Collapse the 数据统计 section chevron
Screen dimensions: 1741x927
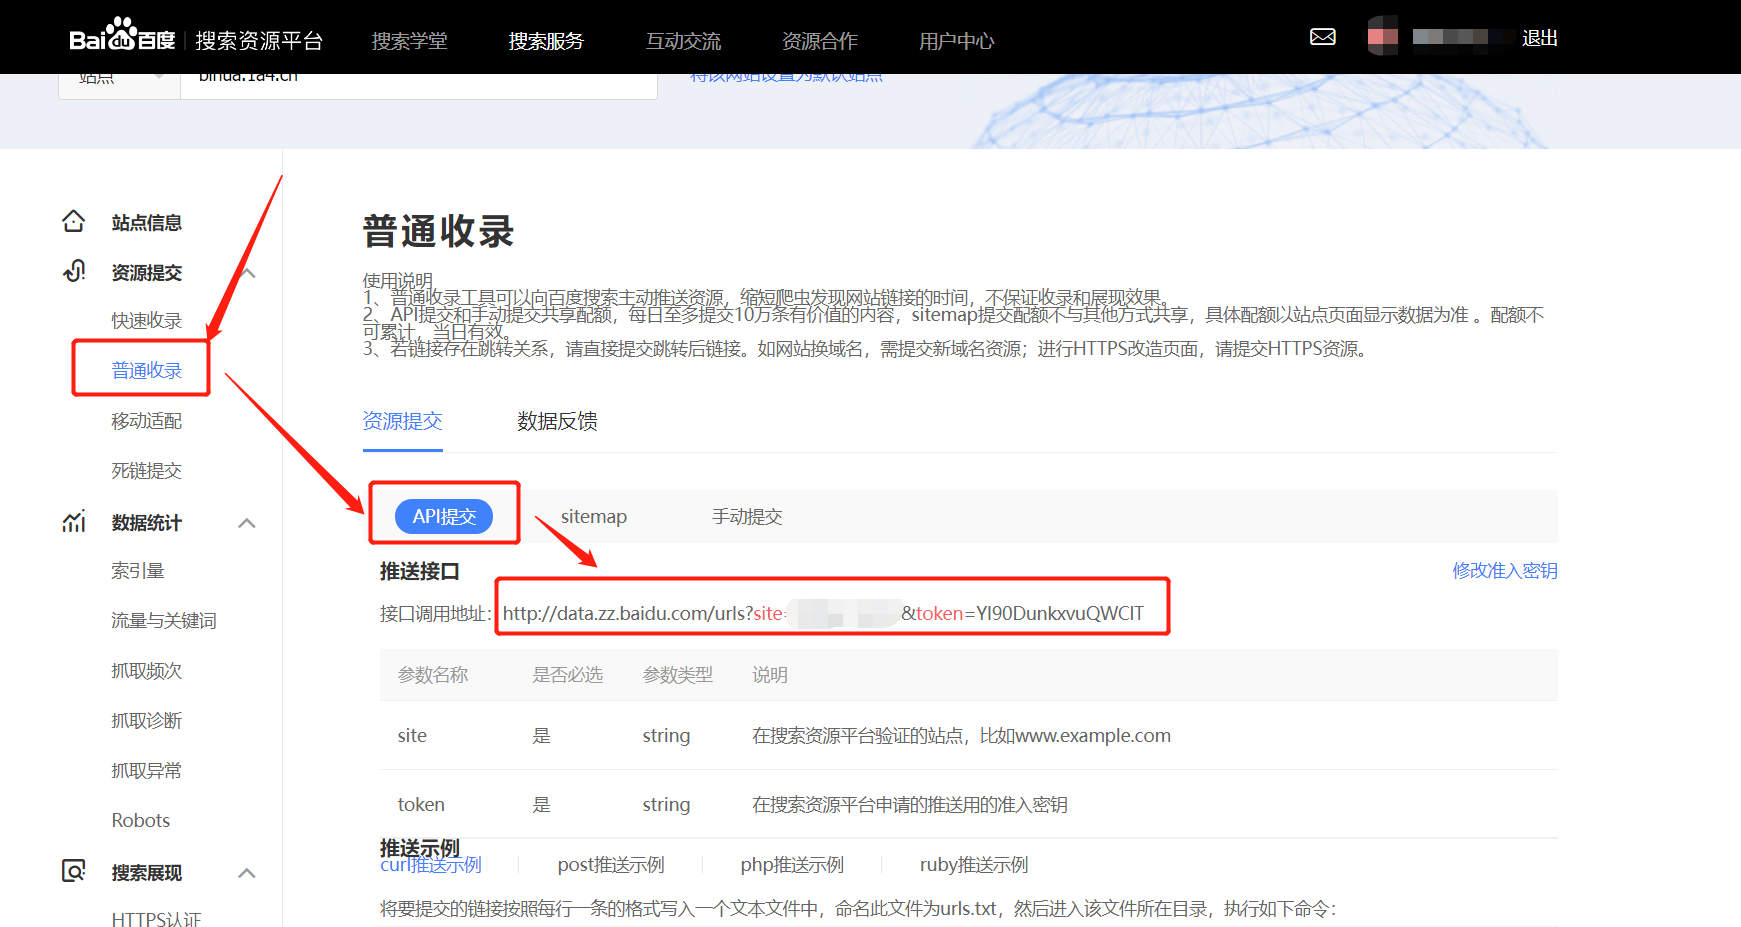pos(247,523)
